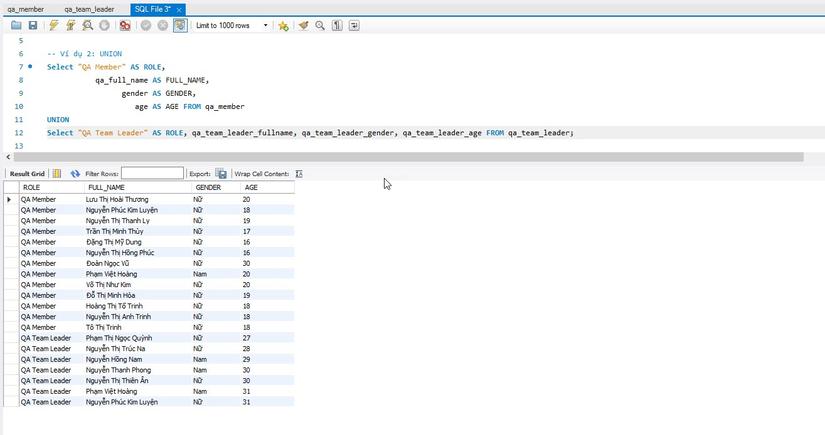Switch to the qa_member tab
Image resolution: width=825 pixels, height=435 pixels.
[25, 9]
